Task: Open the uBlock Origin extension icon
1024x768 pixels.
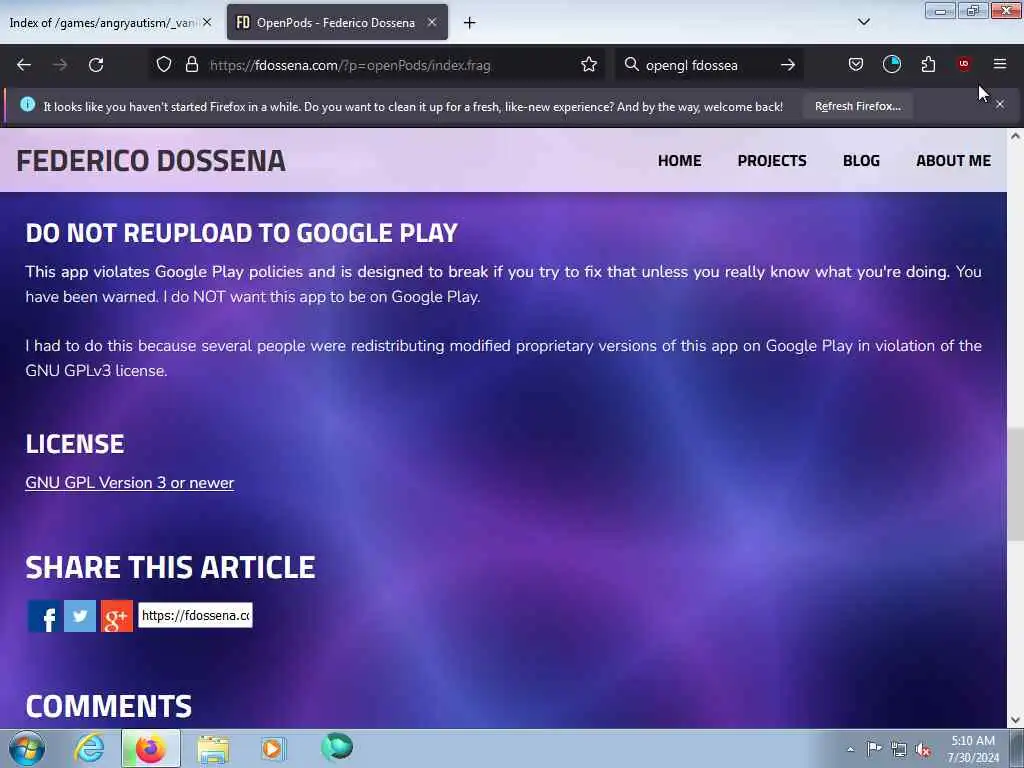Action: (x=964, y=64)
